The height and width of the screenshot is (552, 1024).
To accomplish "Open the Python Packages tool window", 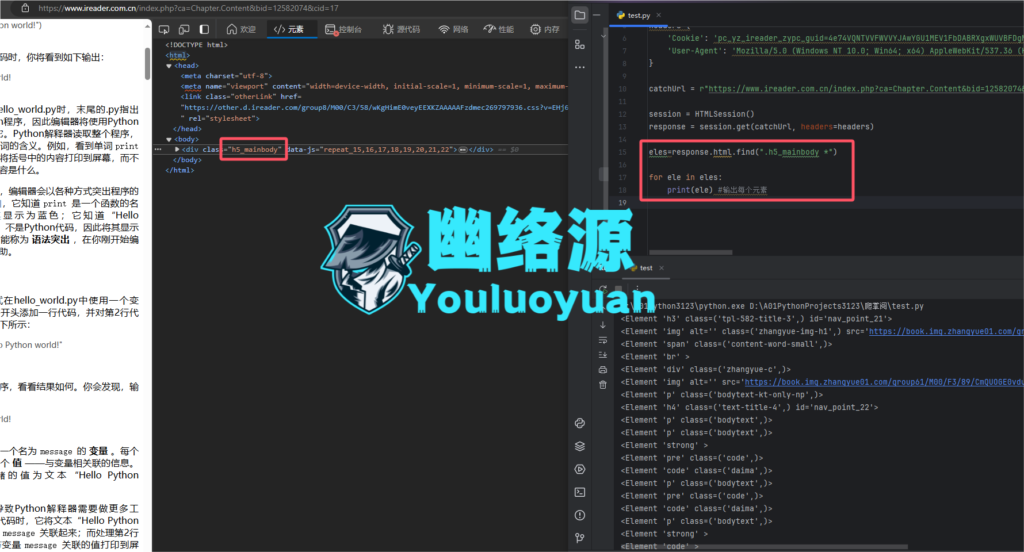I will 579,423.
